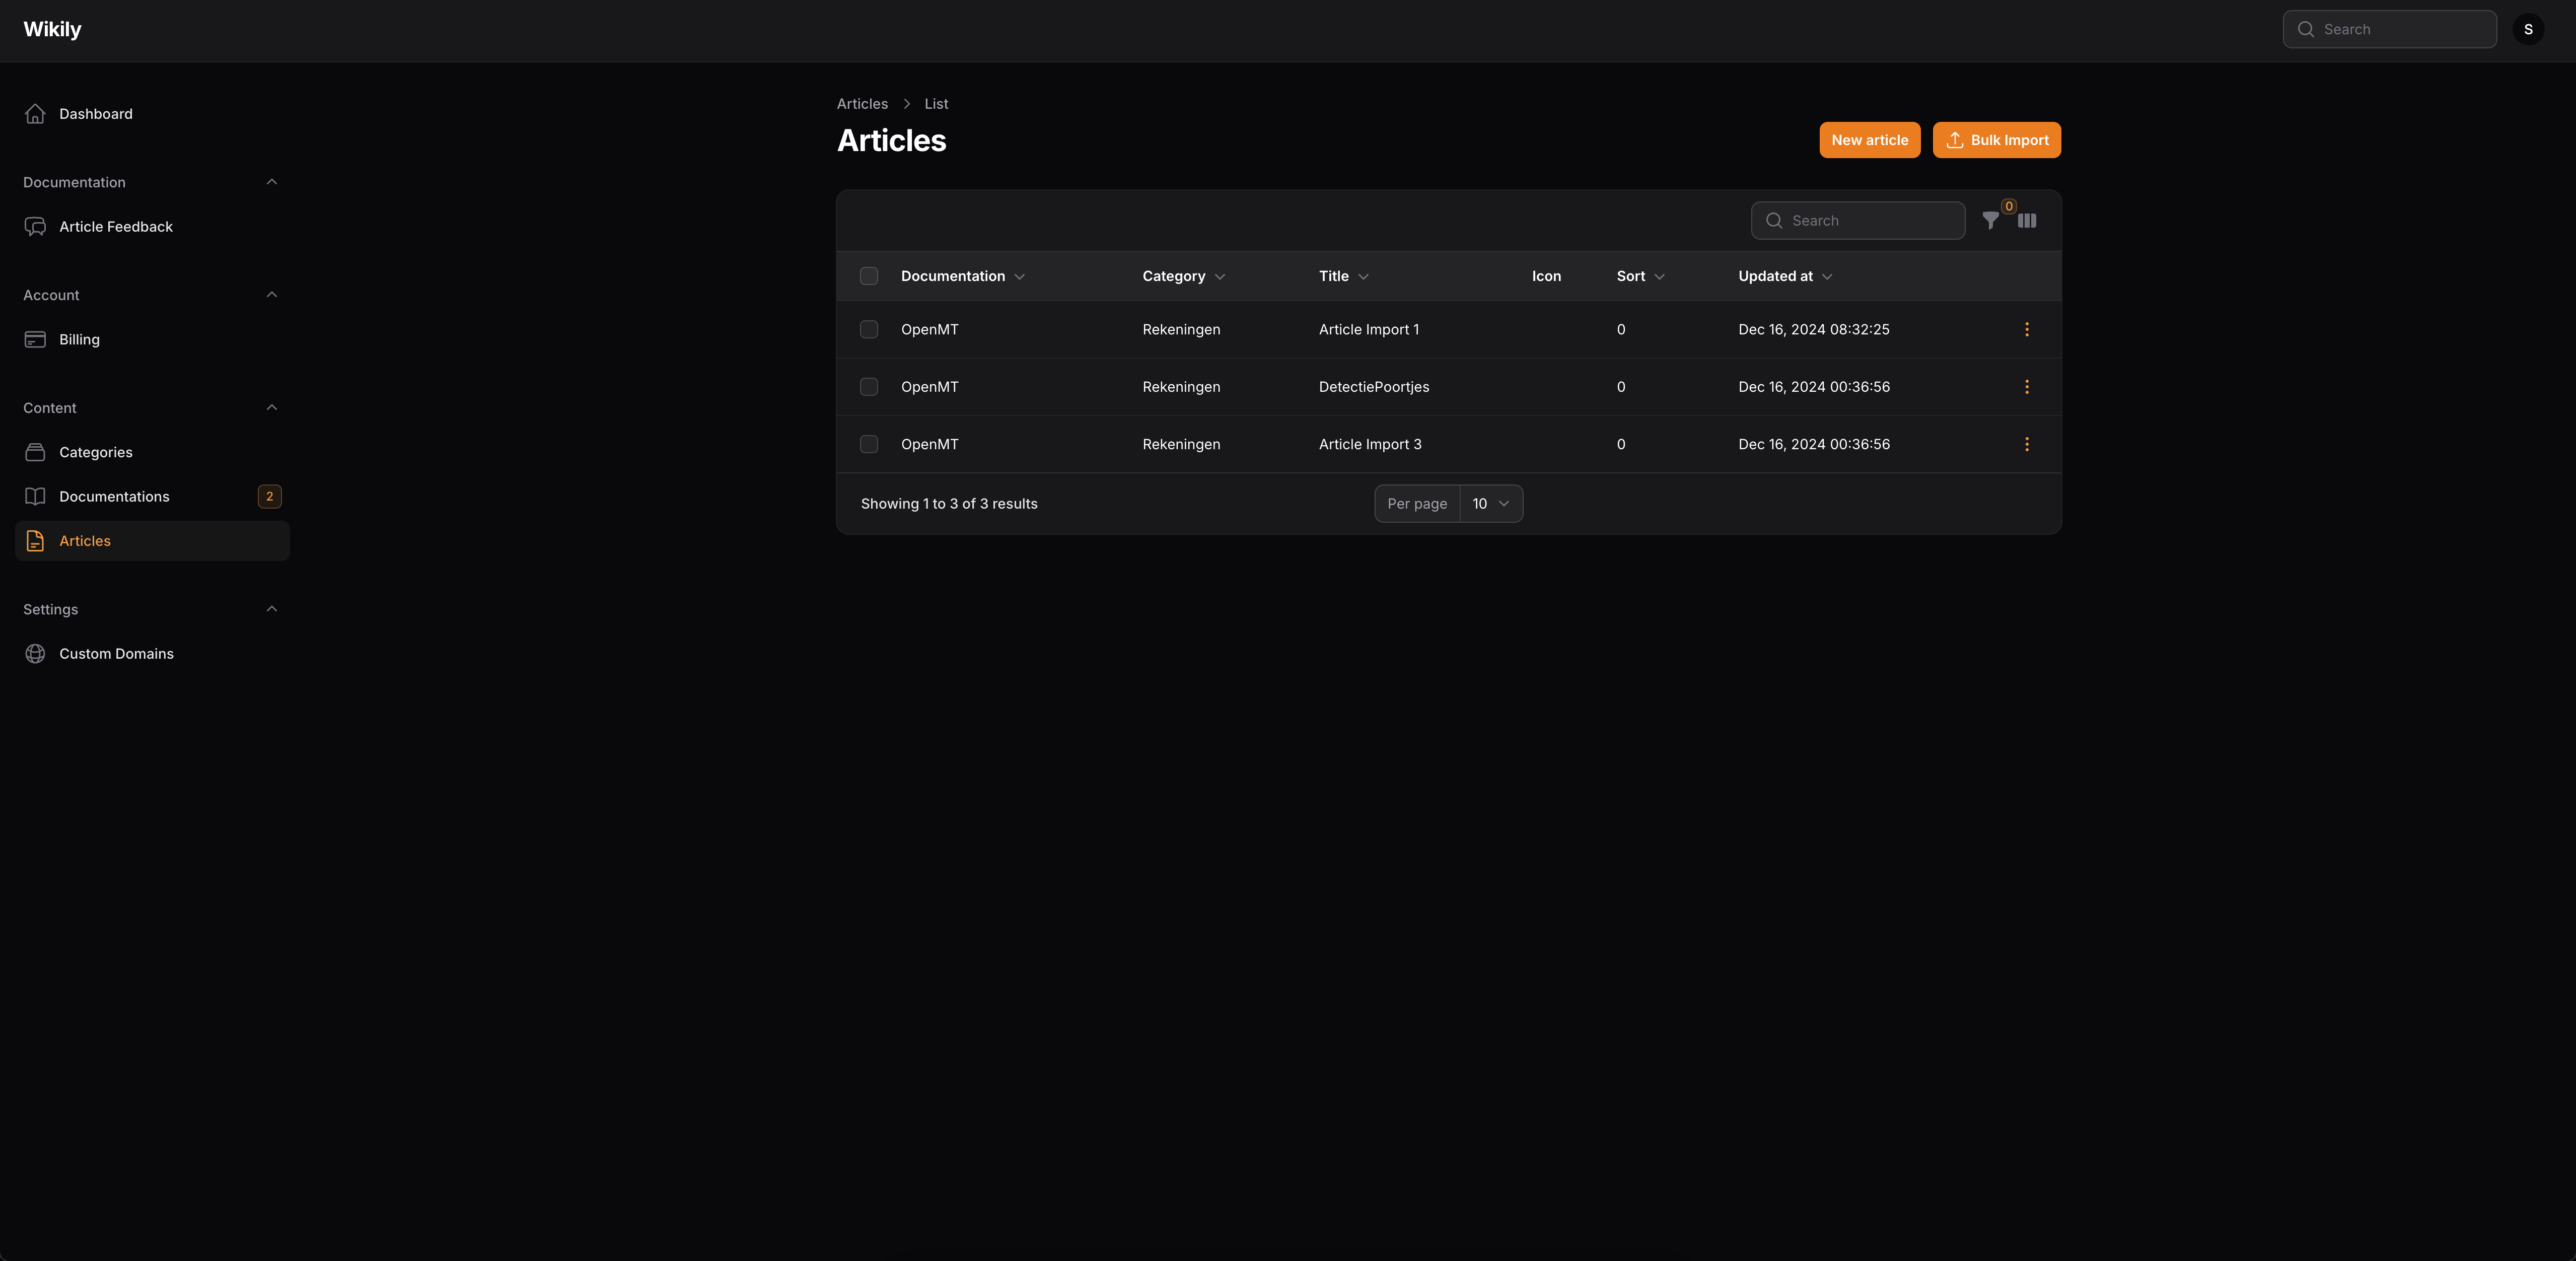The width and height of the screenshot is (2576, 1261).
Task: Click the Articles sidebar item
Action: coord(152,541)
